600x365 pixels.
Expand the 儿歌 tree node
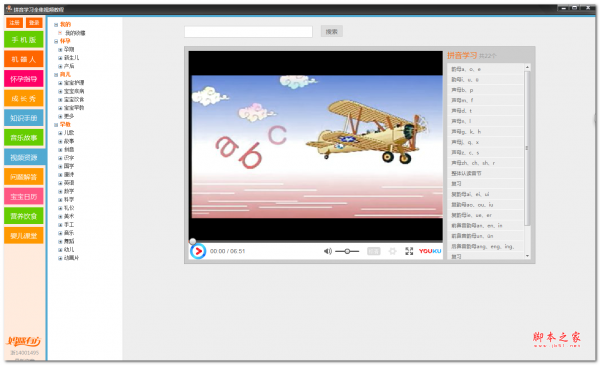click(x=60, y=133)
